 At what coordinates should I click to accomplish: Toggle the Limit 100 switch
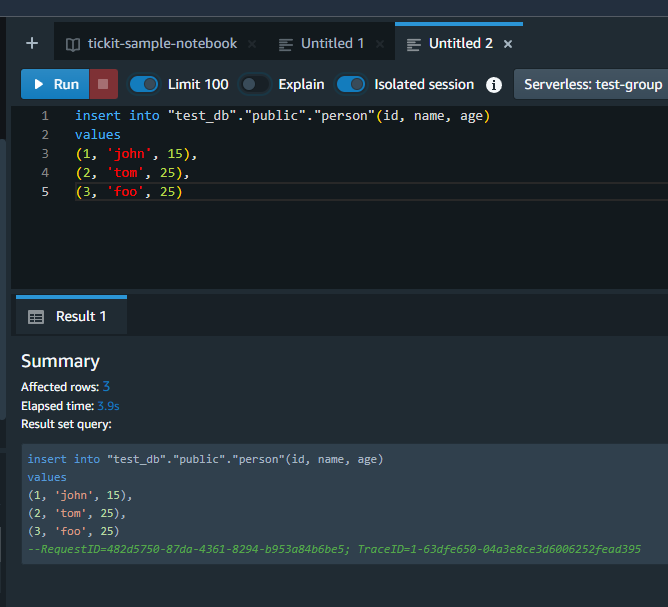pyautogui.click(x=145, y=84)
